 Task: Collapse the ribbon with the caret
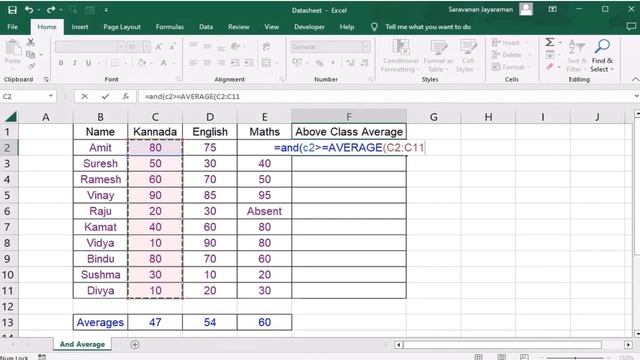635,79
